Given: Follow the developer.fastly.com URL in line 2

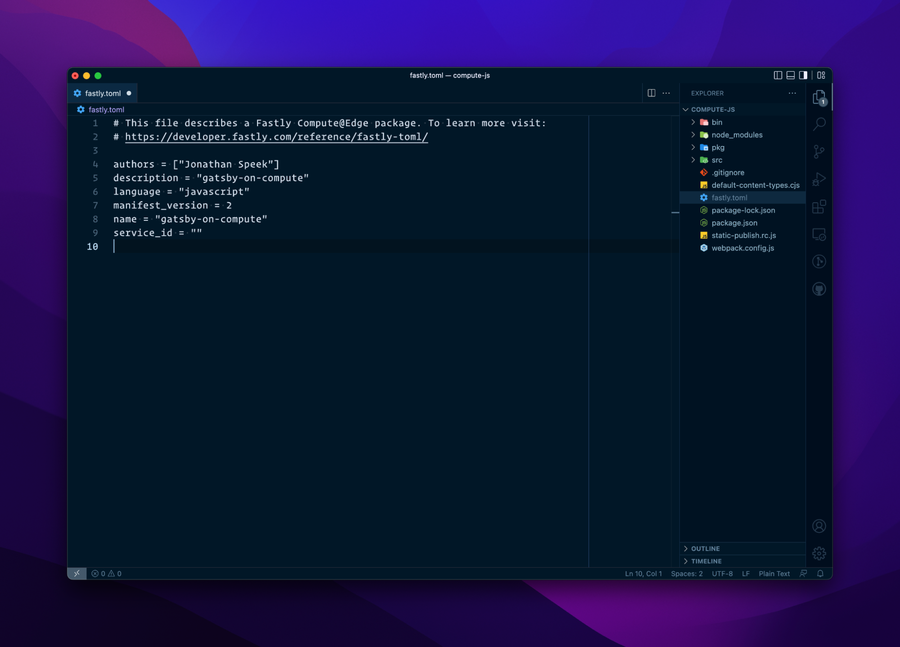Looking at the screenshot, I should click(277, 137).
